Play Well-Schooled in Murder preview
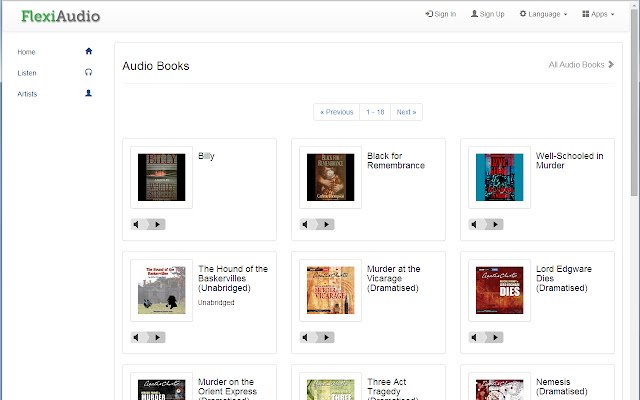Viewport: 640px width, 400px height. point(496,224)
